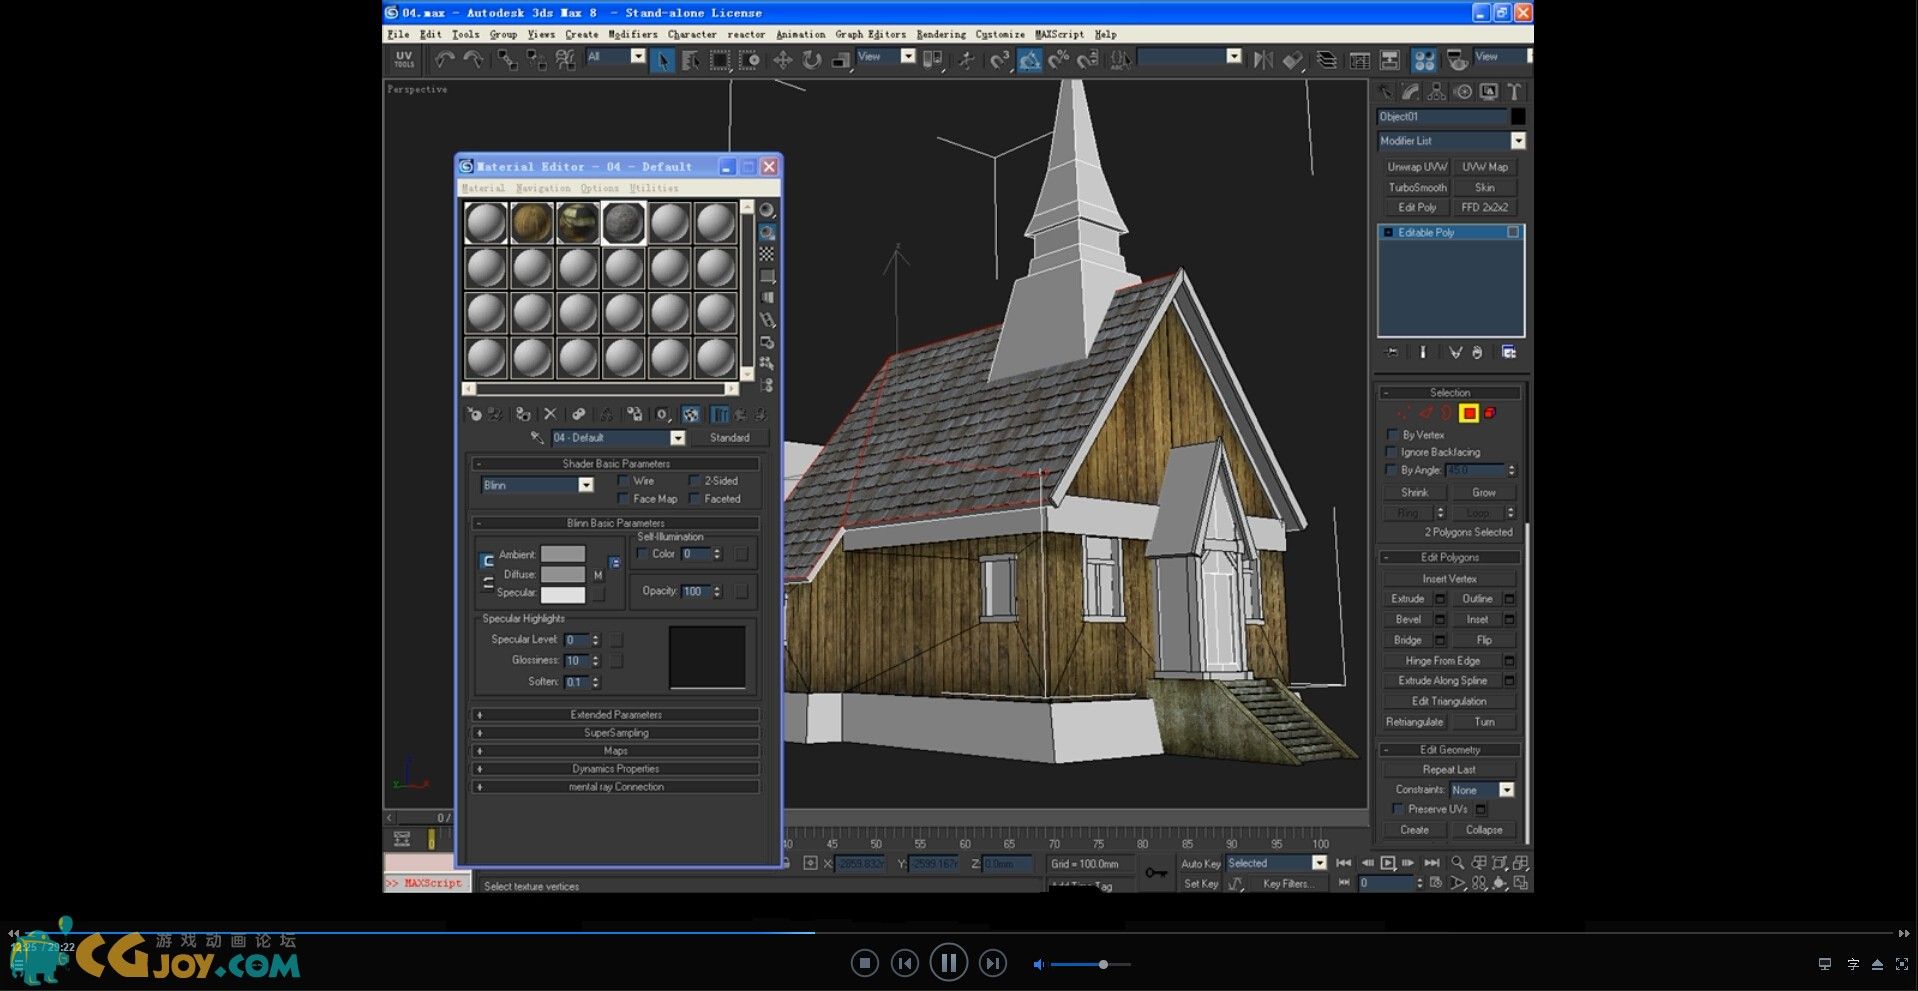Viewport: 1918px width, 991px height.
Task: Open the Layer Manager icon
Action: [1326, 60]
